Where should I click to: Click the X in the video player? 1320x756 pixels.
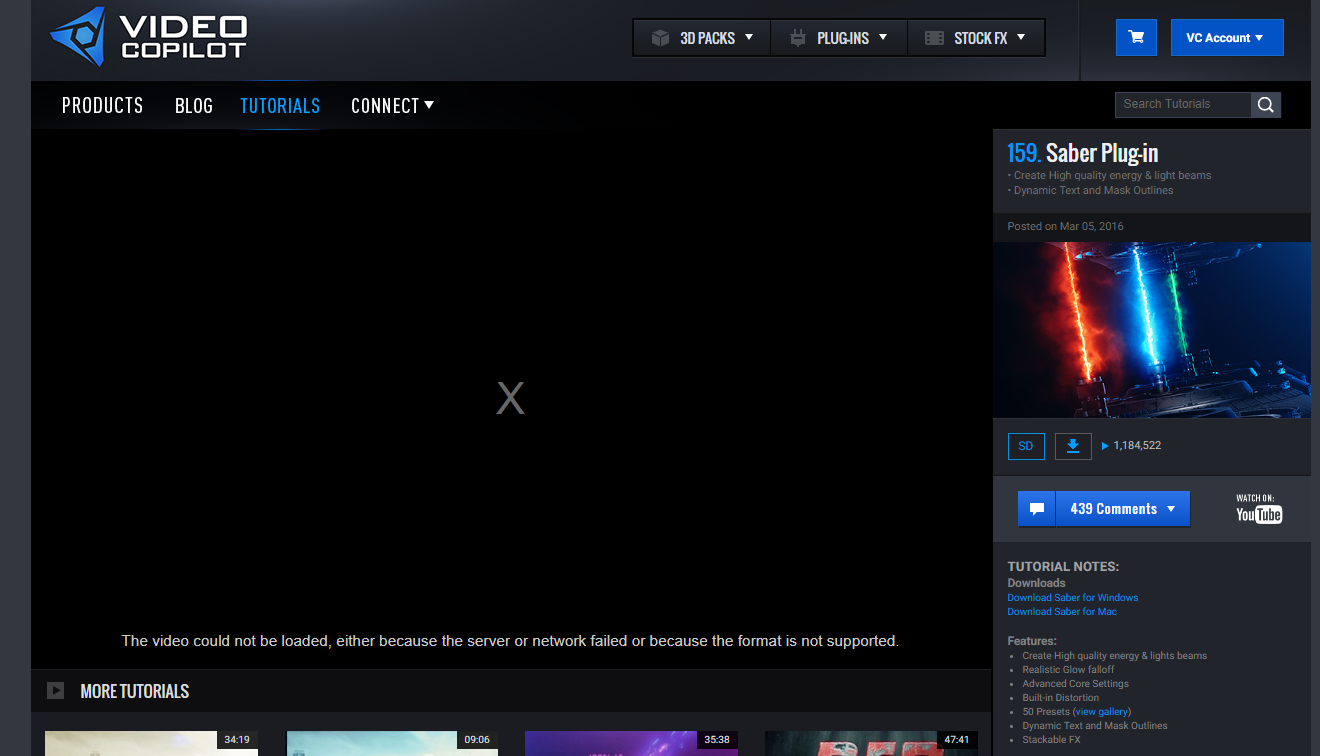coord(510,399)
